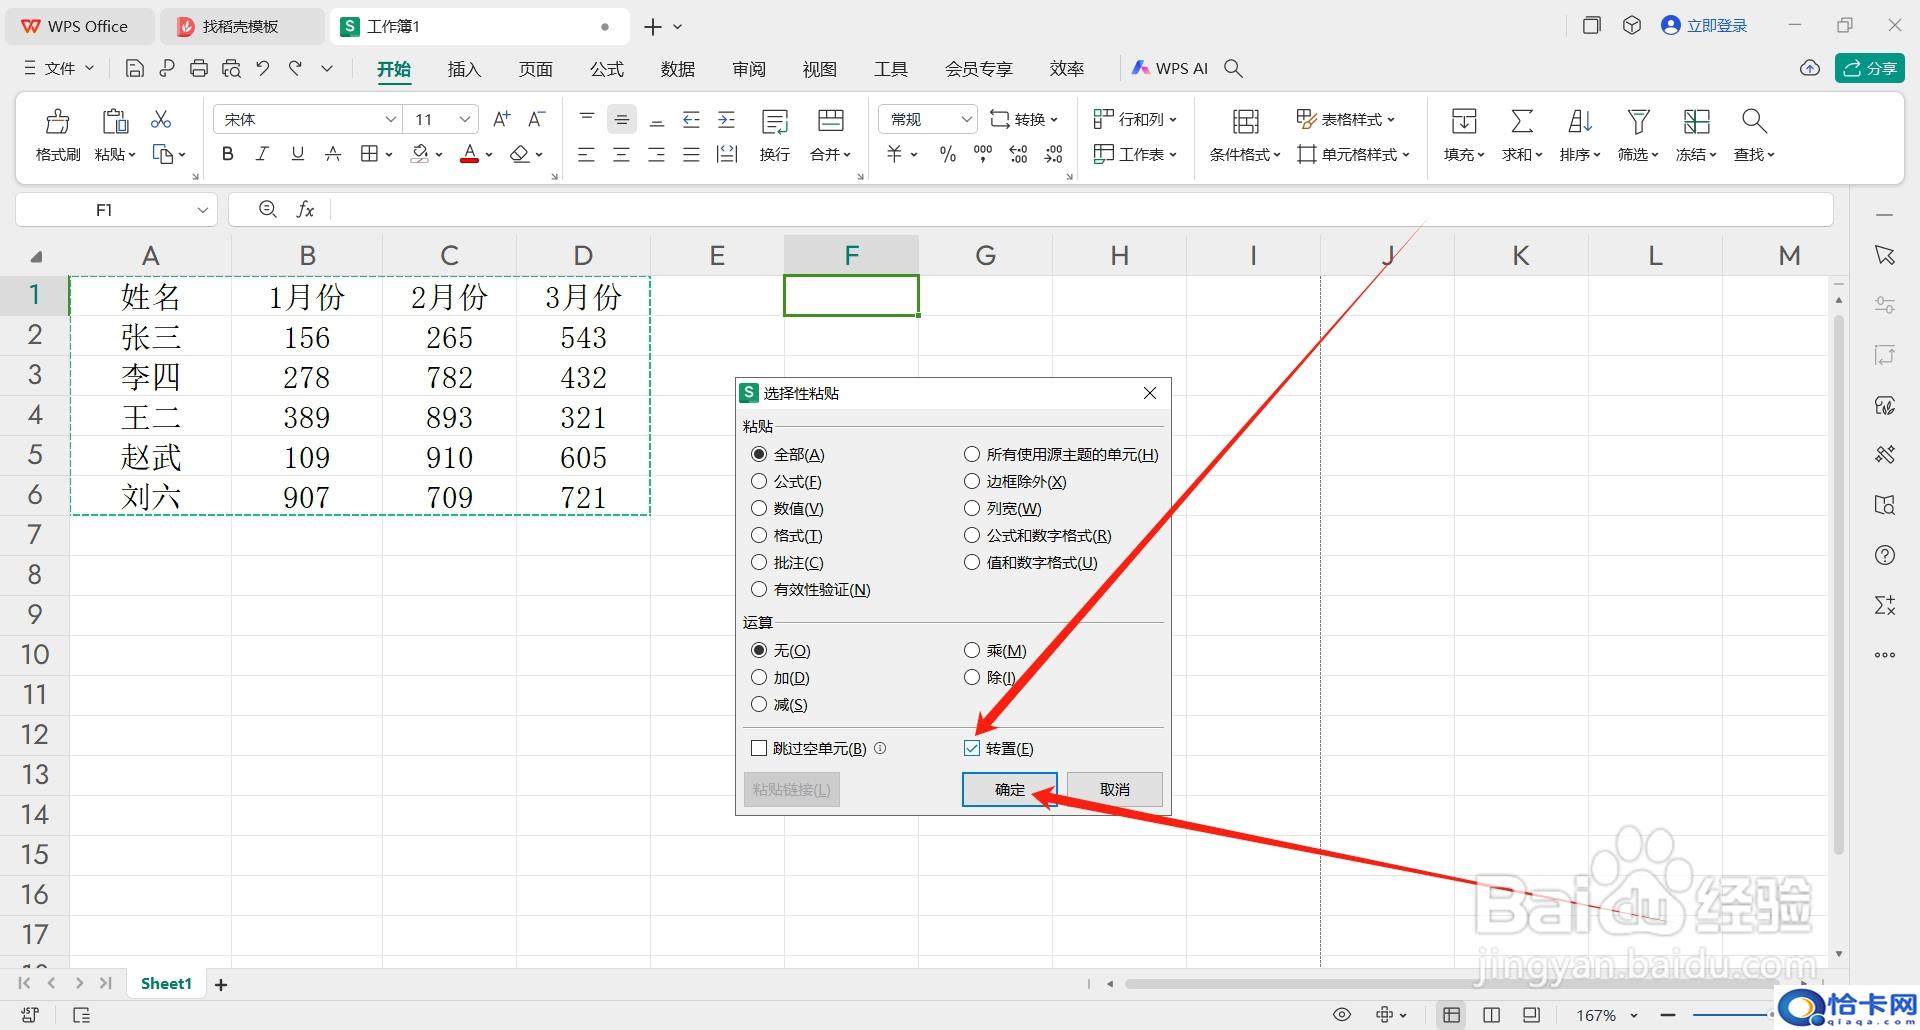Click the center horizontal align icon
Screen dimensions: 1920x1030
point(621,154)
